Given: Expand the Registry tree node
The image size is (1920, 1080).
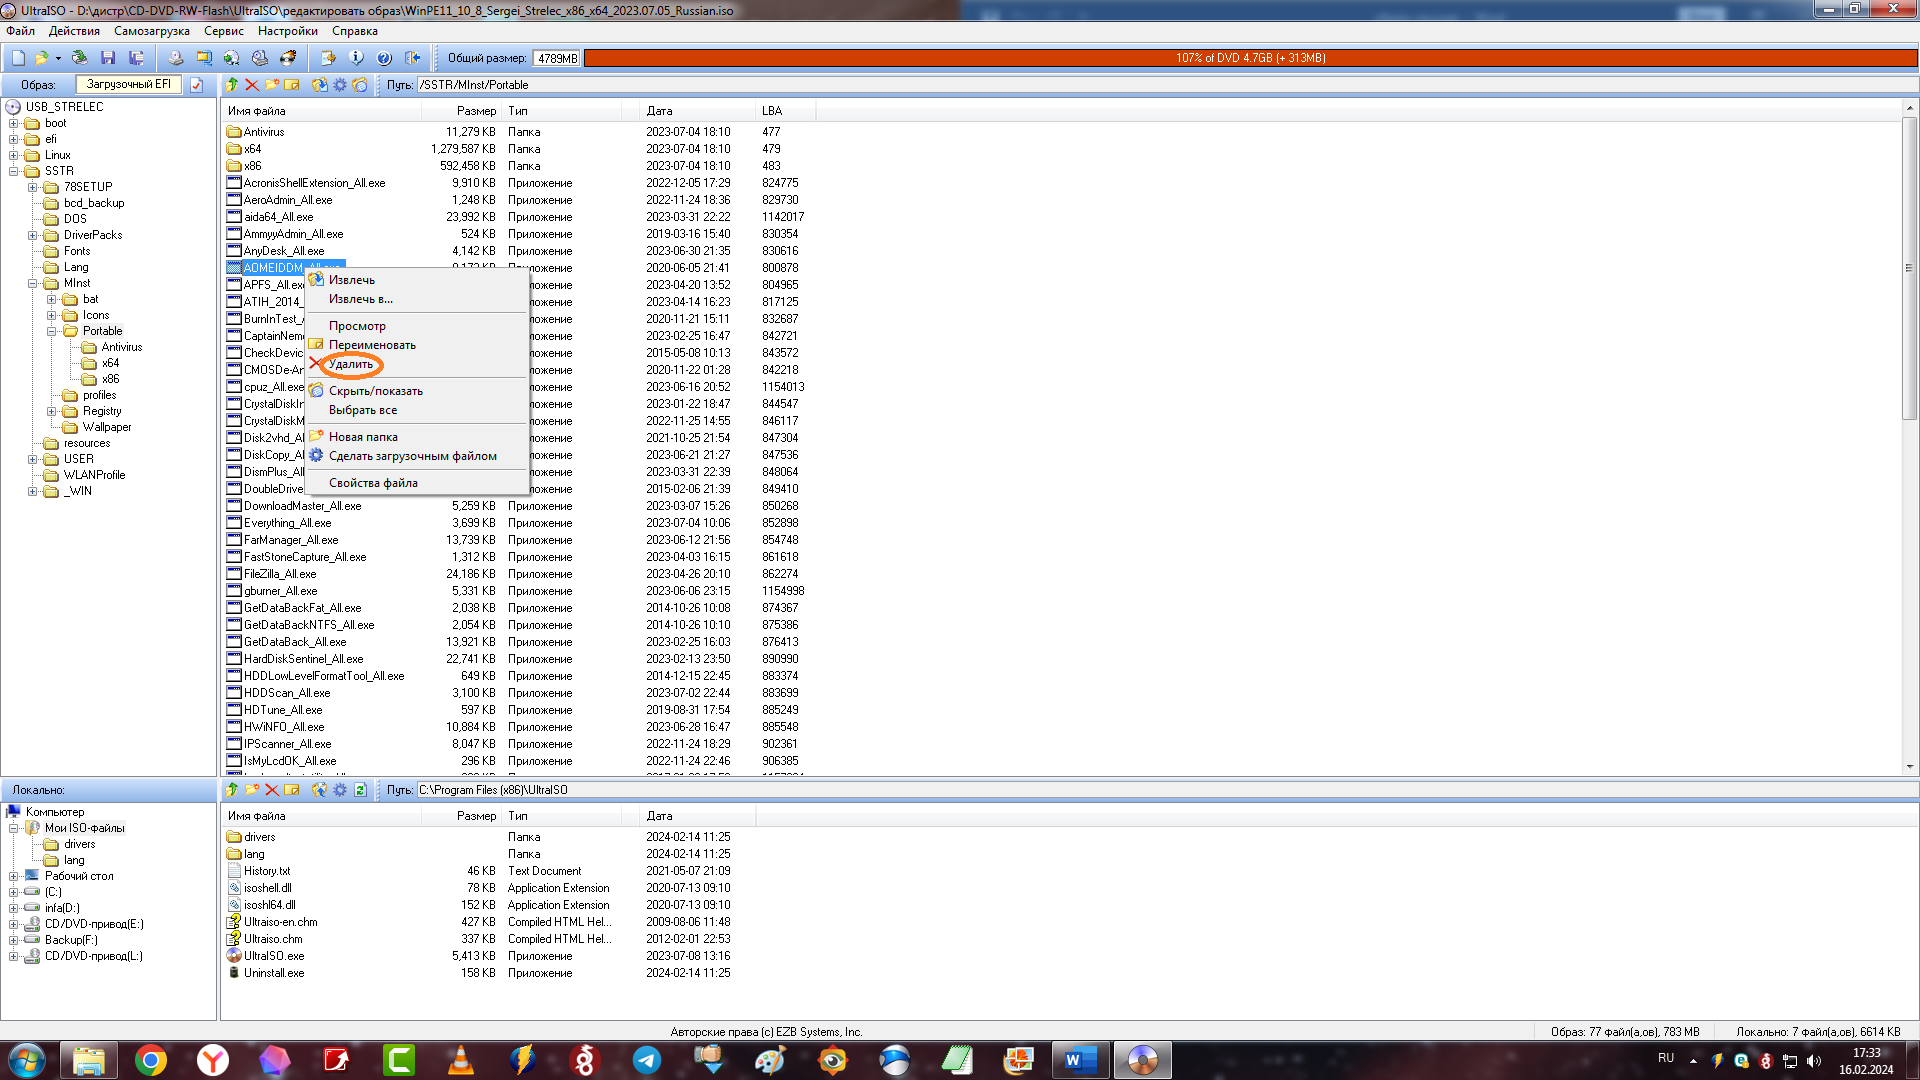Looking at the screenshot, I should click(x=52, y=411).
